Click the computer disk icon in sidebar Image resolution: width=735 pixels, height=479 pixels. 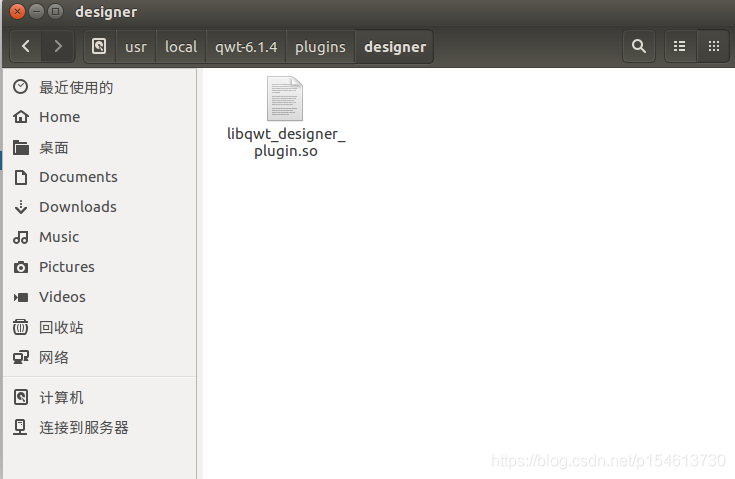(x=21, y=397)
